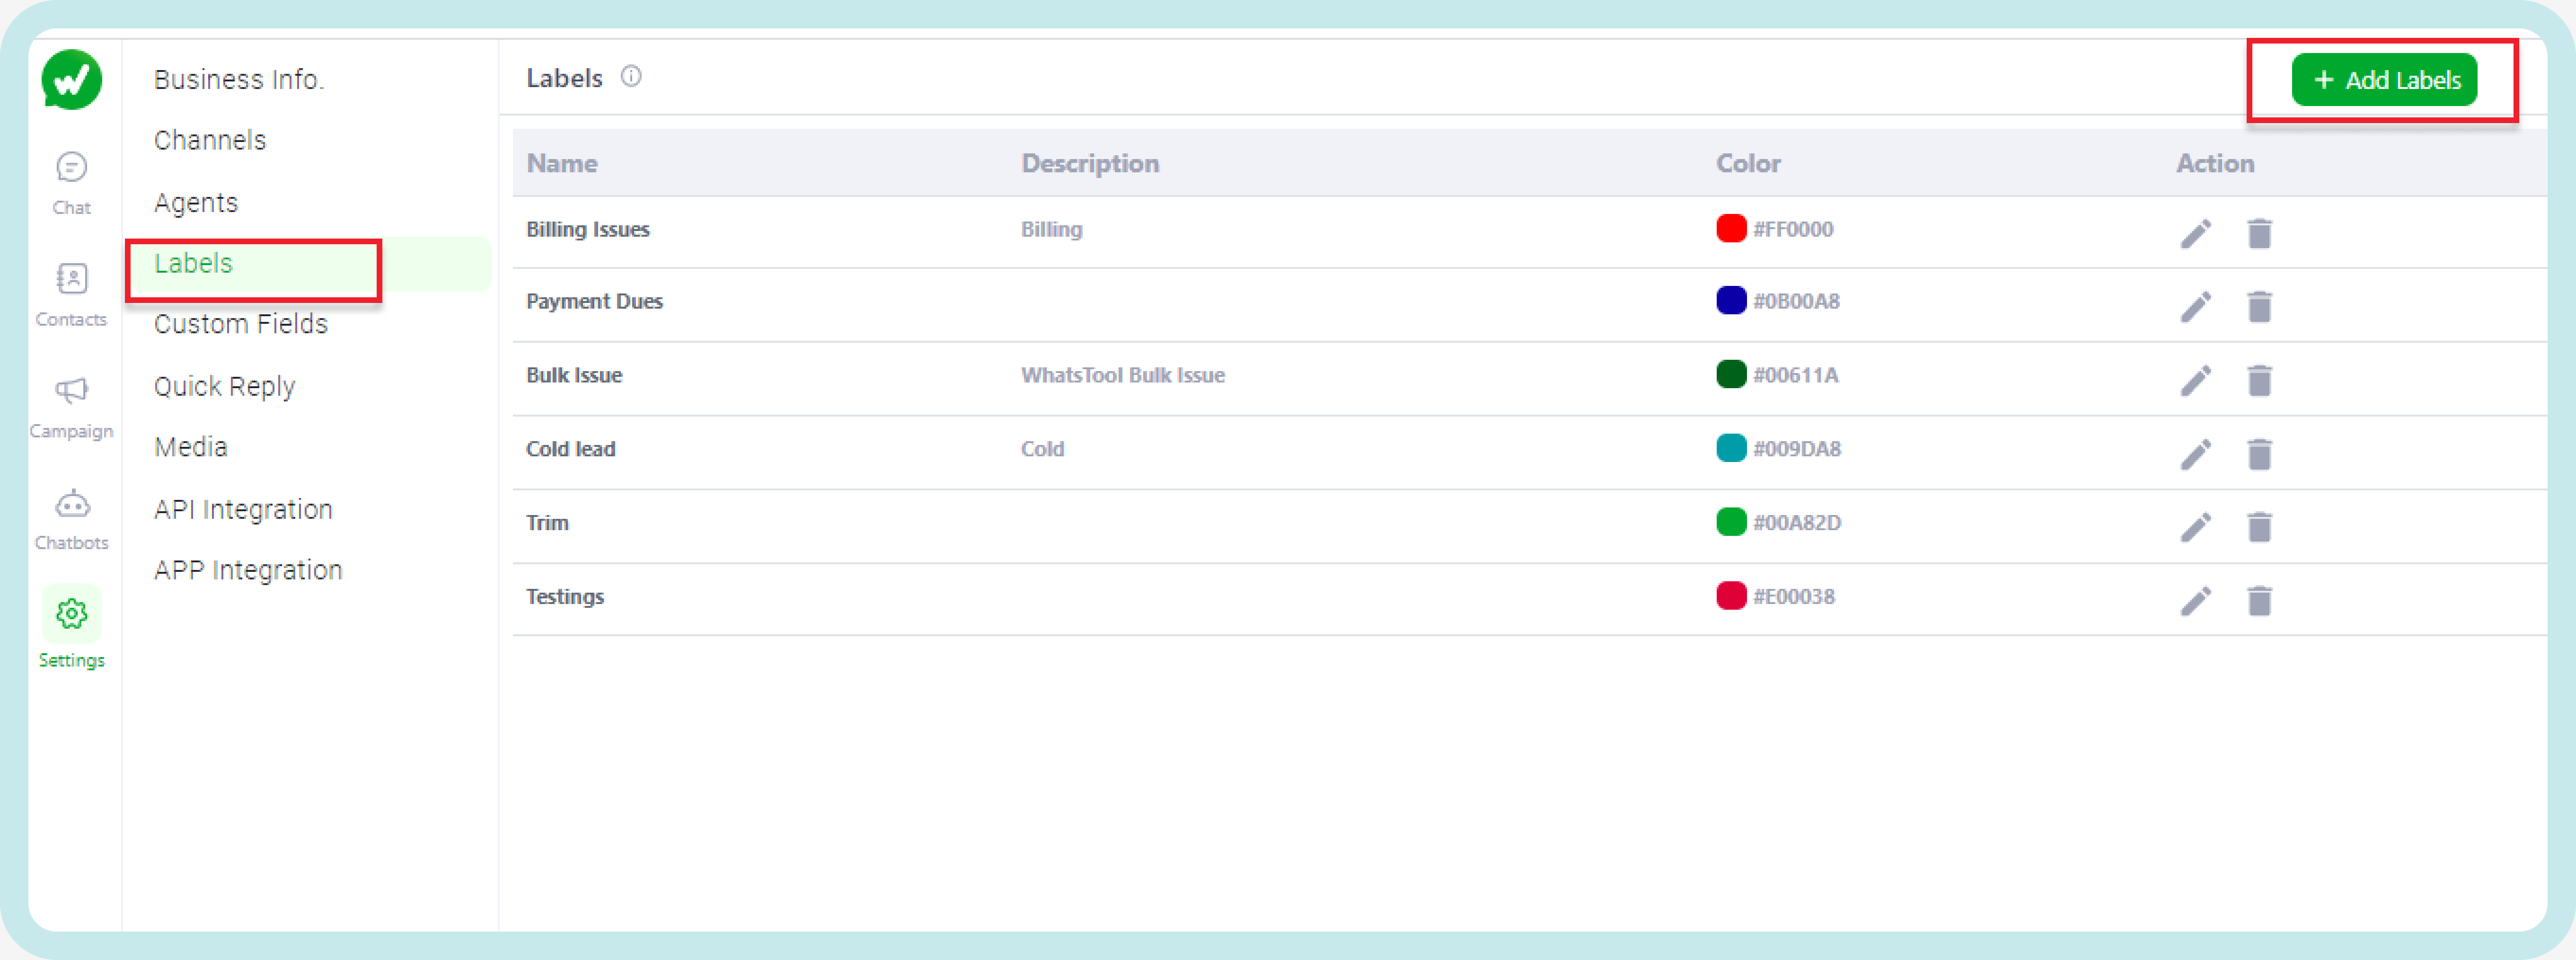The height and width of the screenshot is (960, 2576).
Task: Click the #E00038 hex code text
Action: tap(1794, 597)
